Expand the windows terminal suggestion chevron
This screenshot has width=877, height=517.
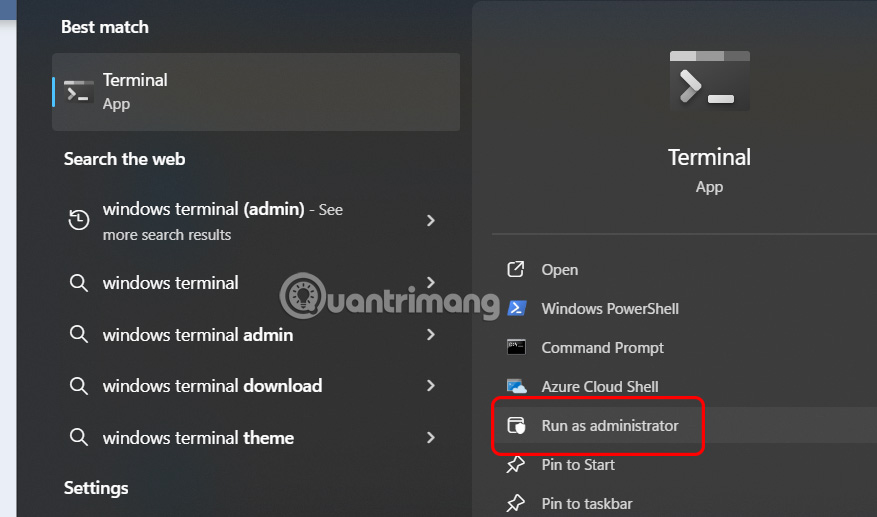pyautogui.click(x=431, y=283)
